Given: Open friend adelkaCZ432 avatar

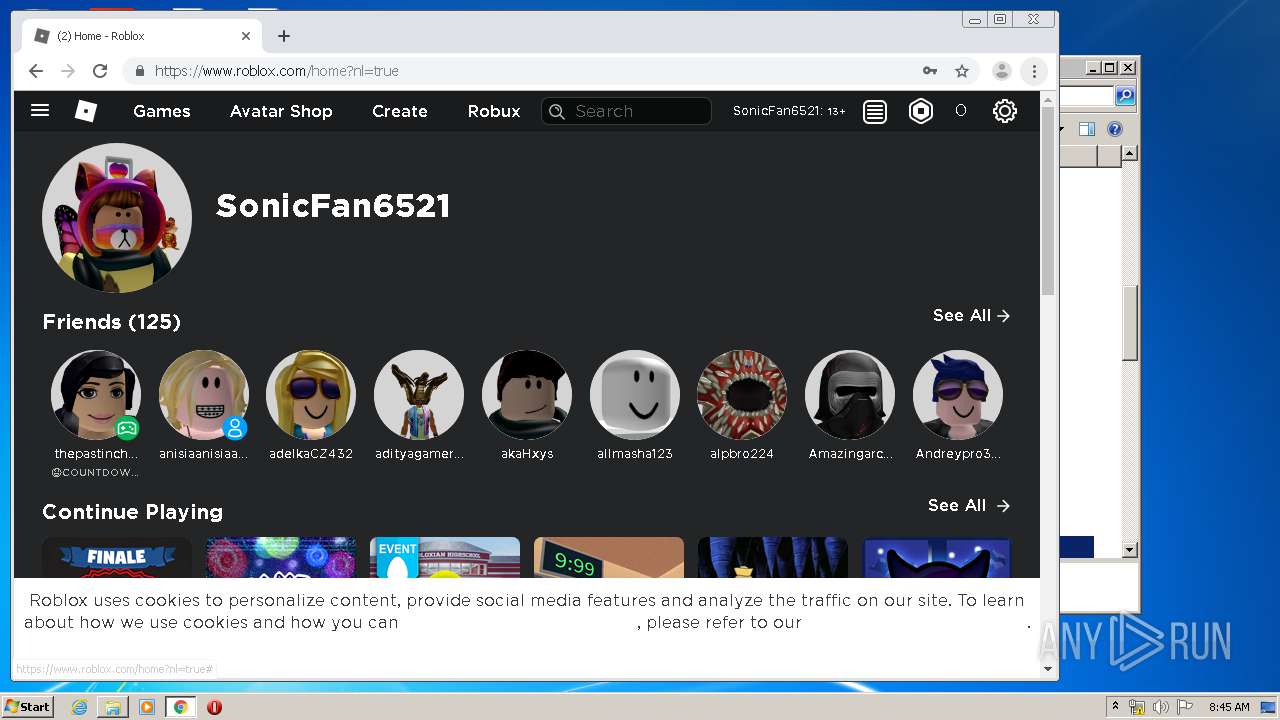Looking at the screenshot, I should click(x=311, y=395).
